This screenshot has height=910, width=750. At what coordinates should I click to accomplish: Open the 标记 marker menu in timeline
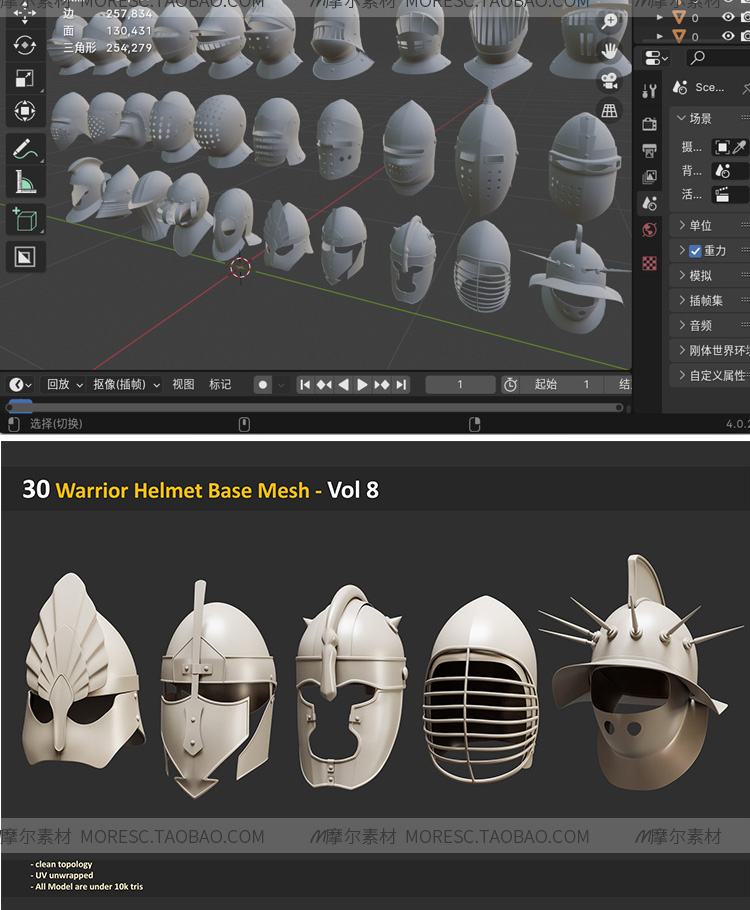pos(220,384)
